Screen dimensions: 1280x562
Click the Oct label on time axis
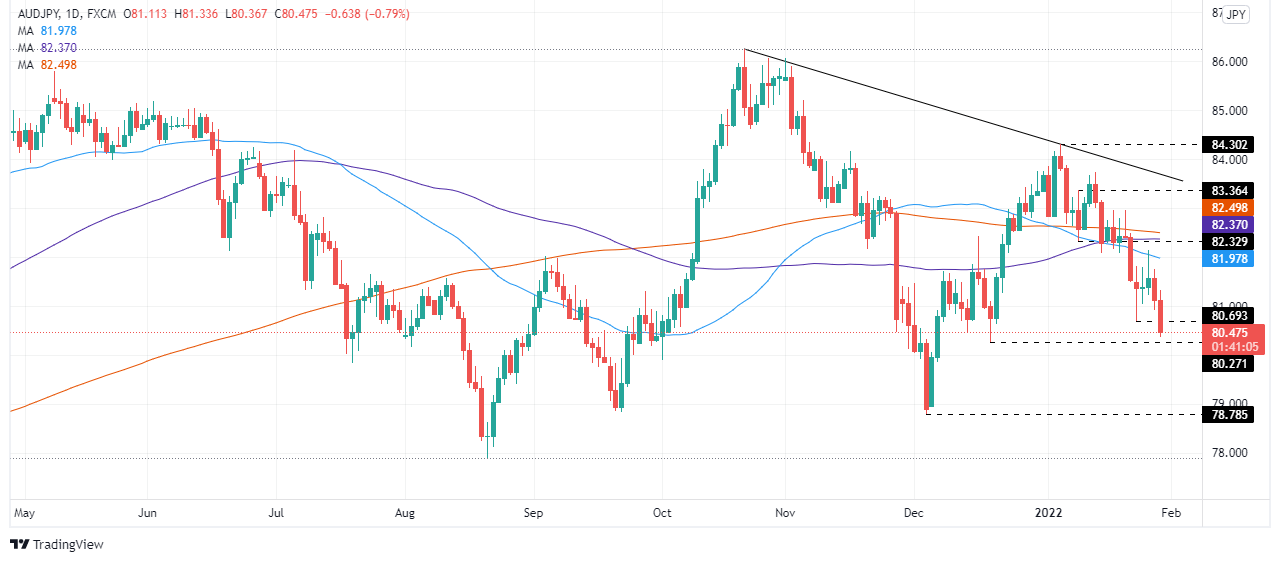(661, 513)
